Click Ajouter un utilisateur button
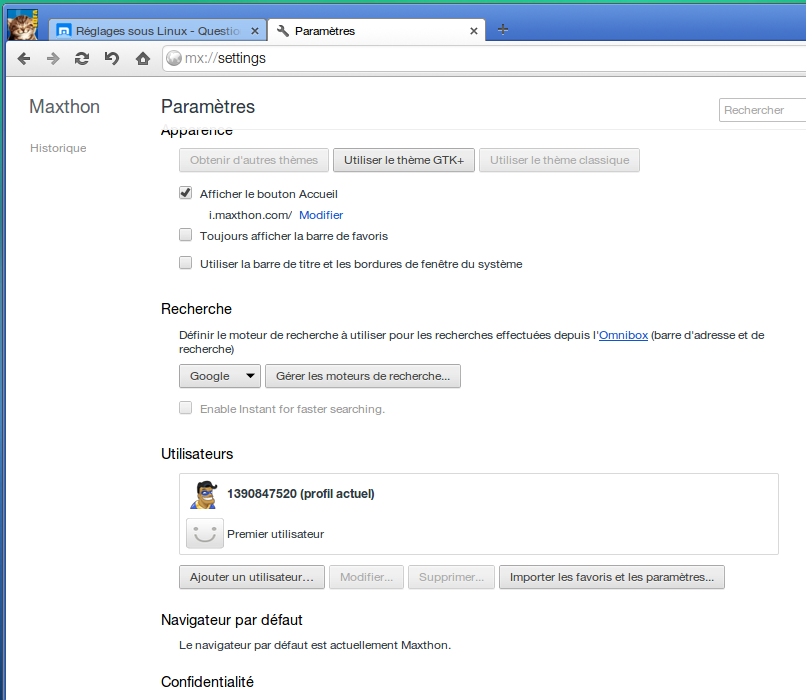 coord(252,577)
